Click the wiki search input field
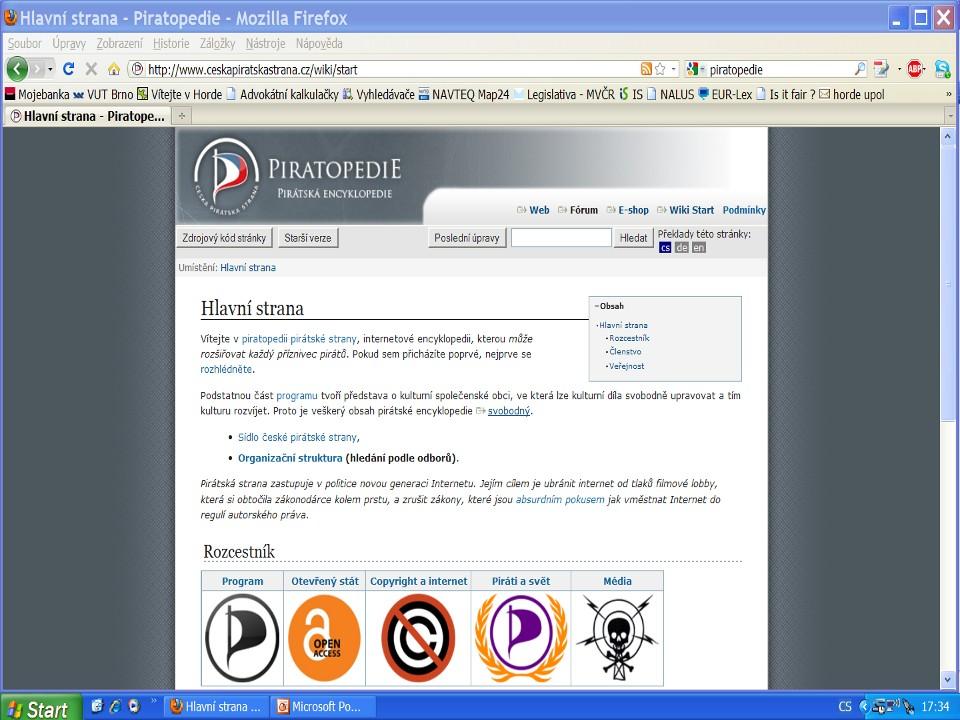This screenshot has height=720, width=960. pos(561,238)
